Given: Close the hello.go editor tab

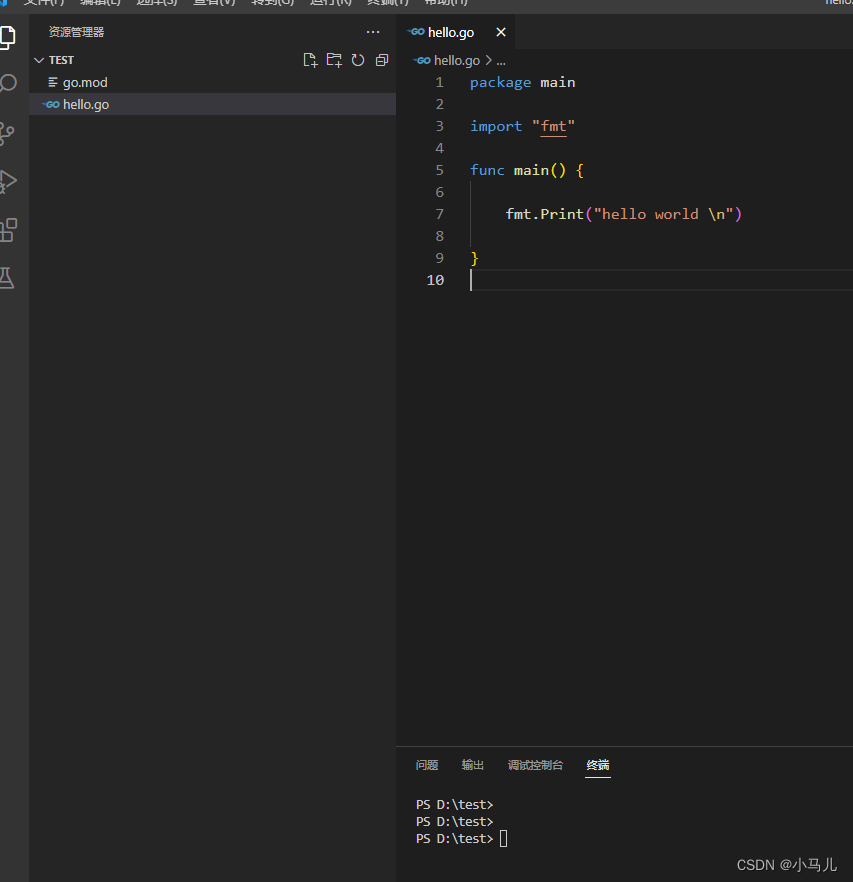Looking at the screenshot, I should click(x=501, y=32).
